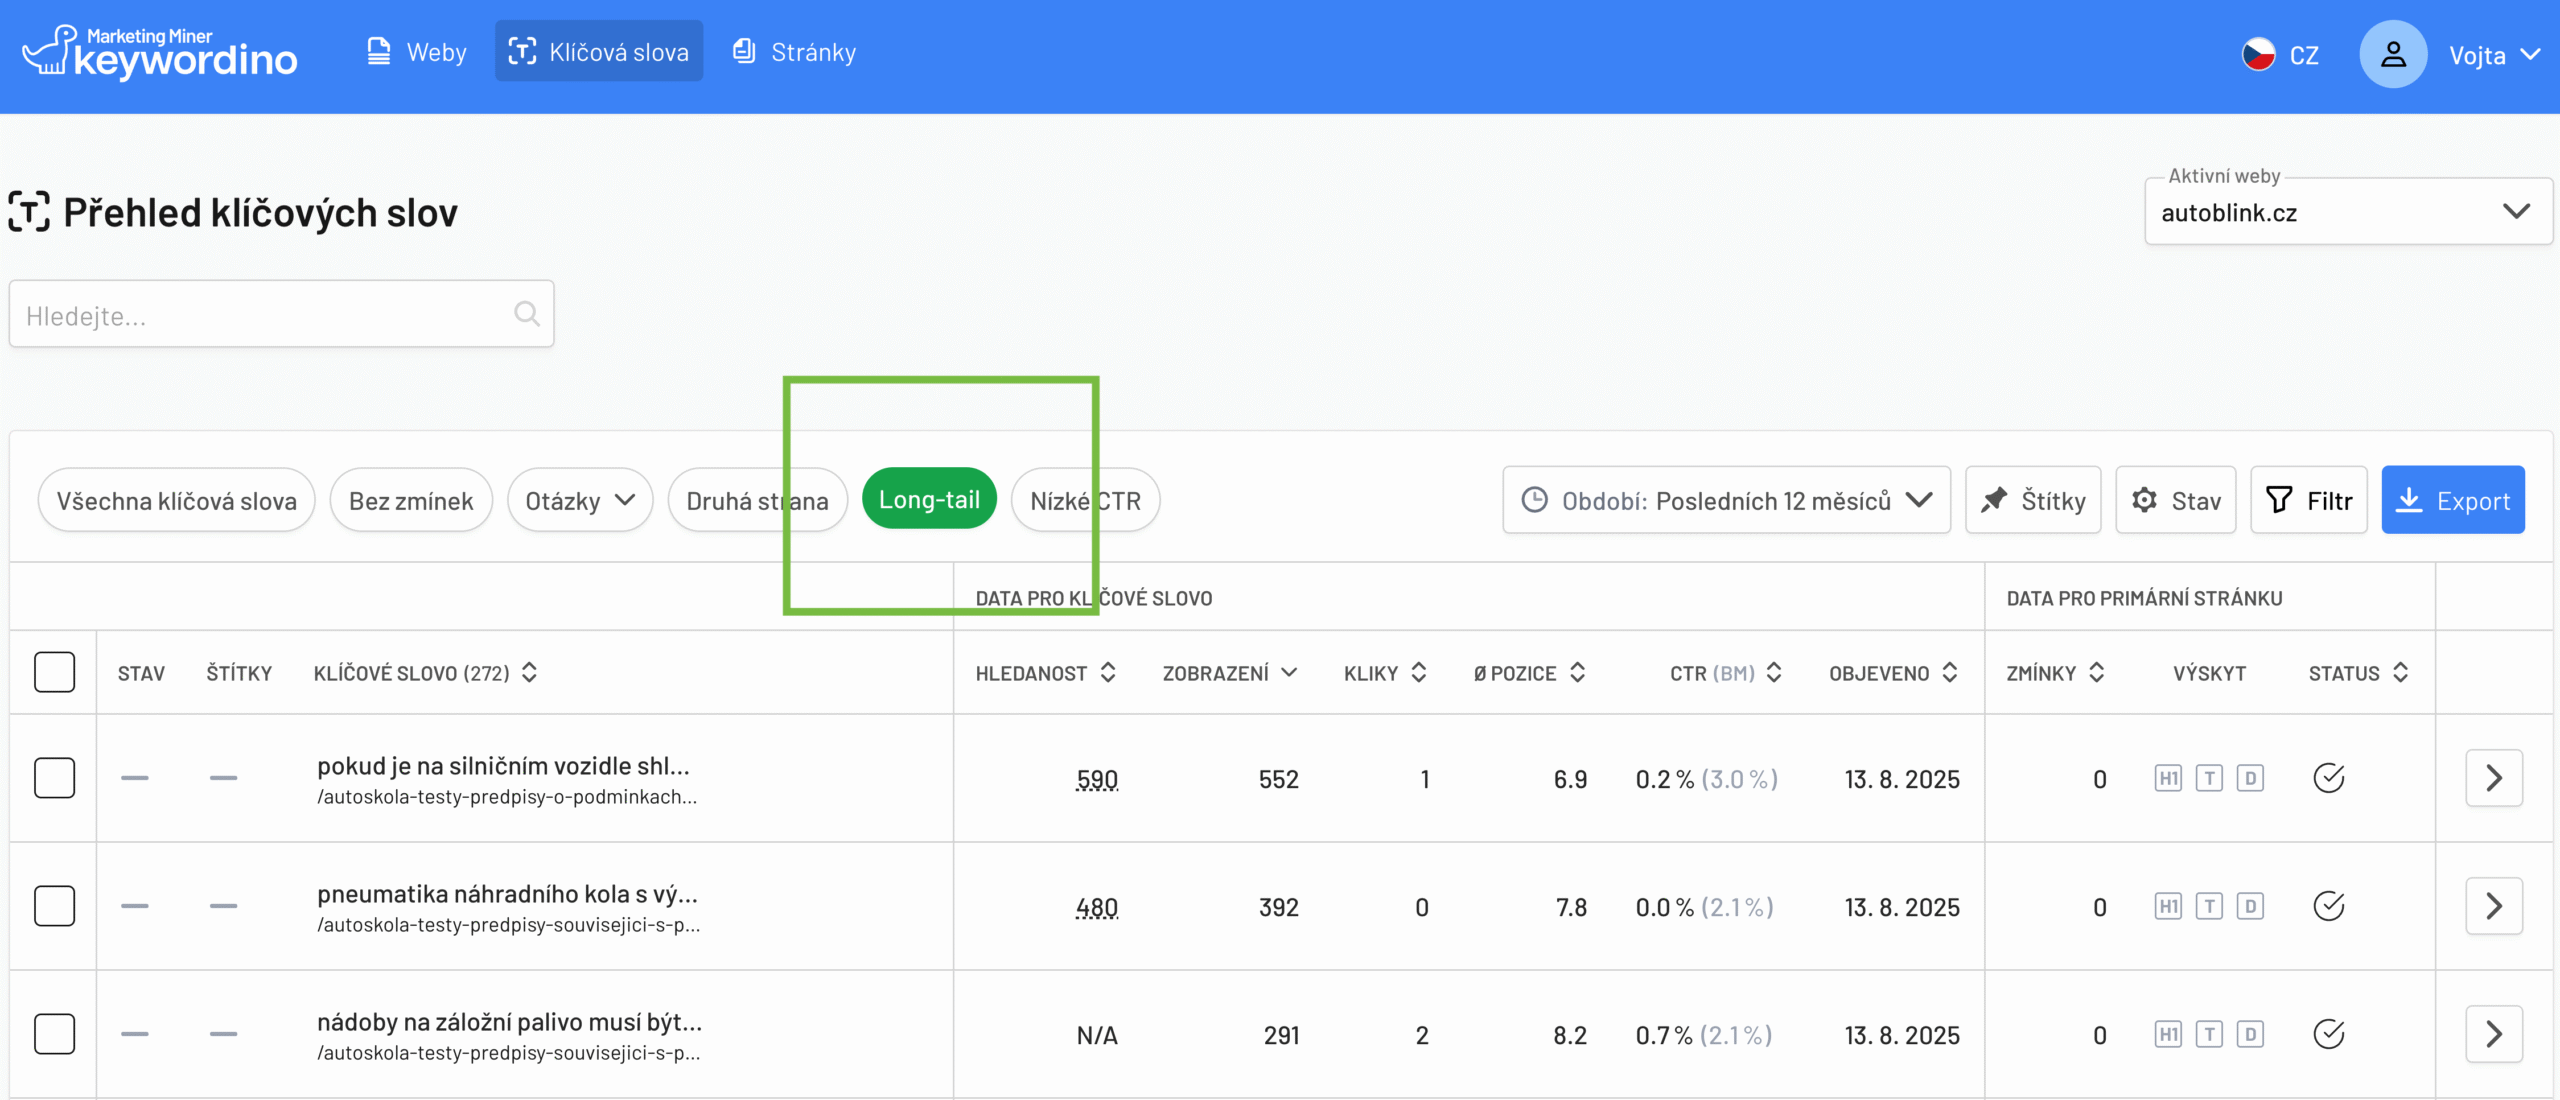Click the Czech flag language icon
The image size is (2560, 1100).
coord(2259,54)
